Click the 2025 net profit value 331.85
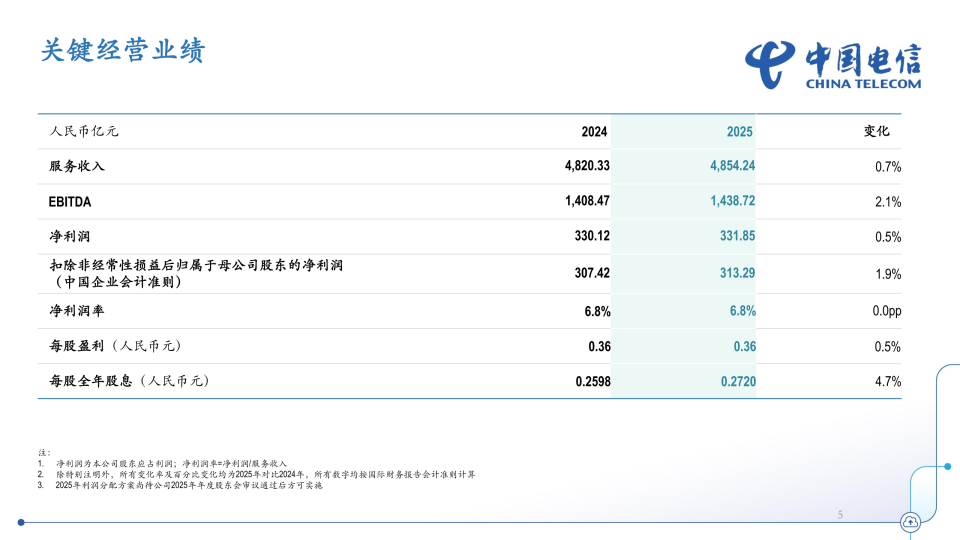This screenshot has height=540, width=960. pyautogui.click(x=737, y=237)
